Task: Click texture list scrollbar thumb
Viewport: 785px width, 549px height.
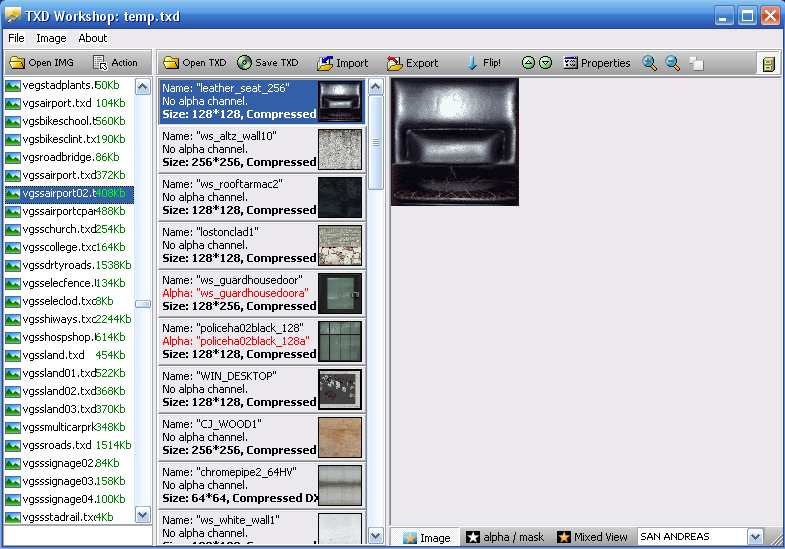Action: click(375, 143)
